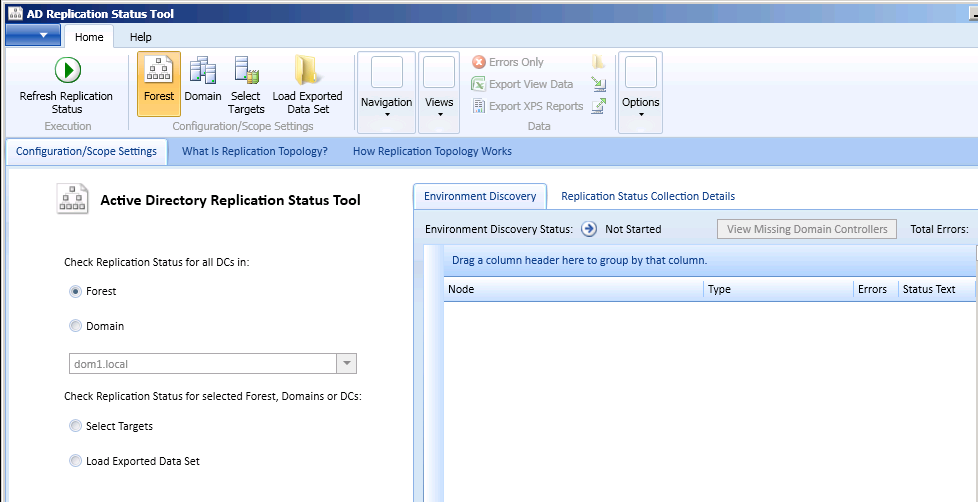Image resolution: width=978 pixels, height=502 pixels.
Task: Switch to the Help ribbon tab
Action: pyautogui.click(x=141, y=37)
